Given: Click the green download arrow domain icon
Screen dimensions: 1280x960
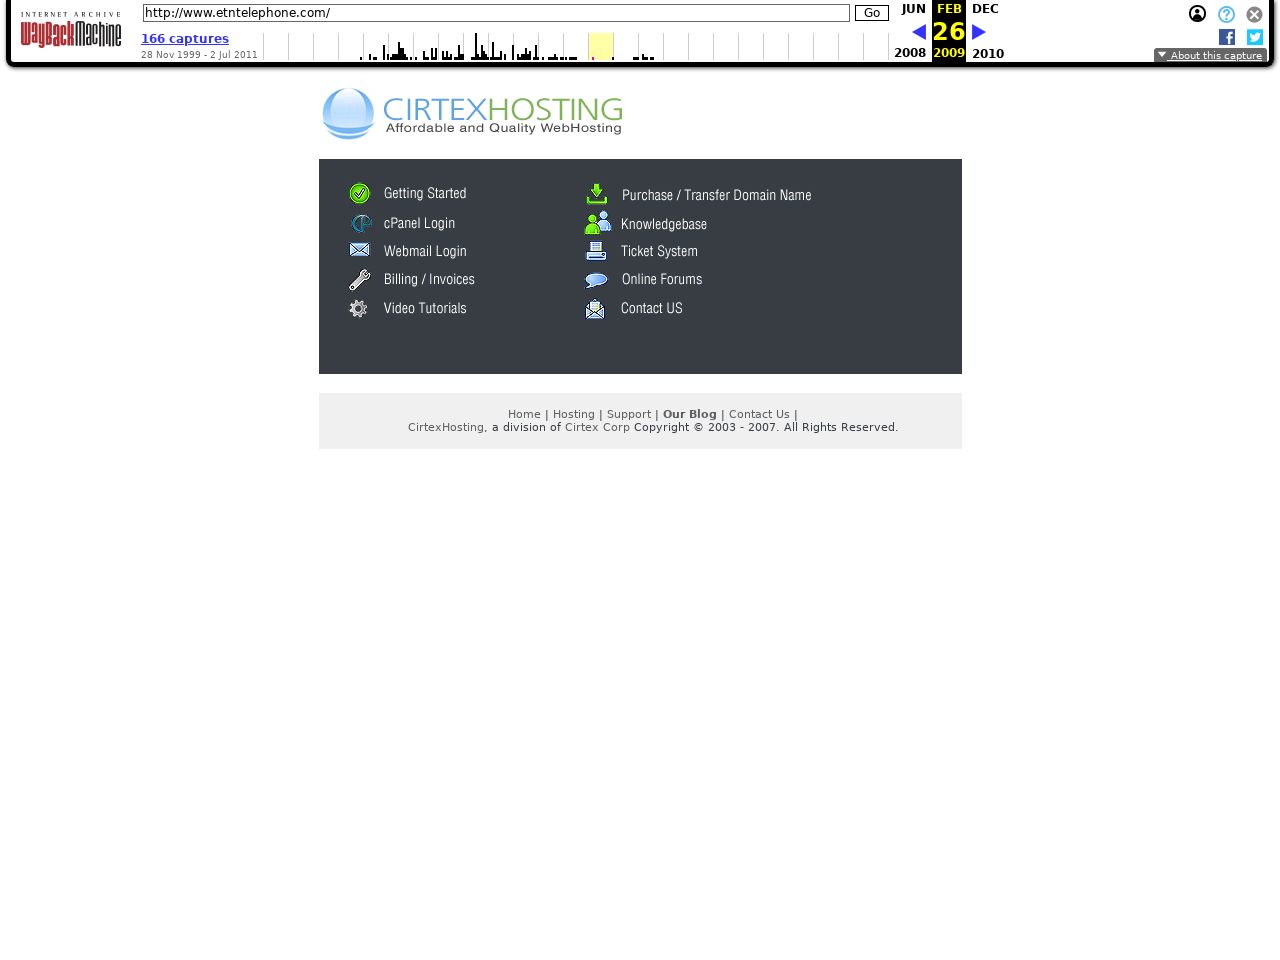Looking at the screenshot, I should [x=597, y=194].
